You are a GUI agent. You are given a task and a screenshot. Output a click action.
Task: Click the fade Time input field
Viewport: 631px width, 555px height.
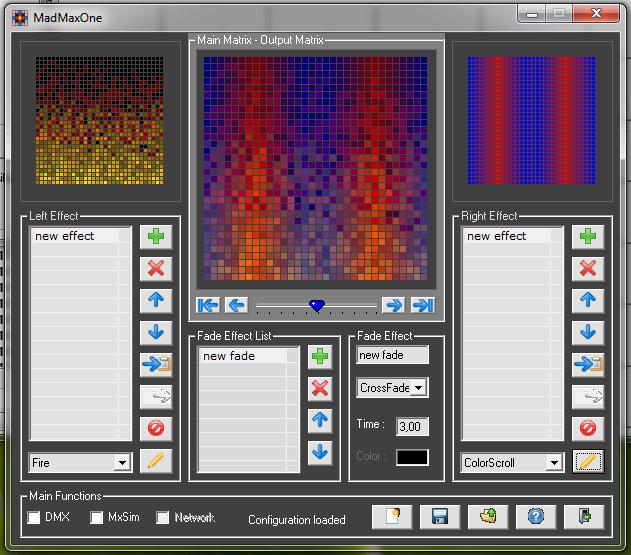coord(412,427)
